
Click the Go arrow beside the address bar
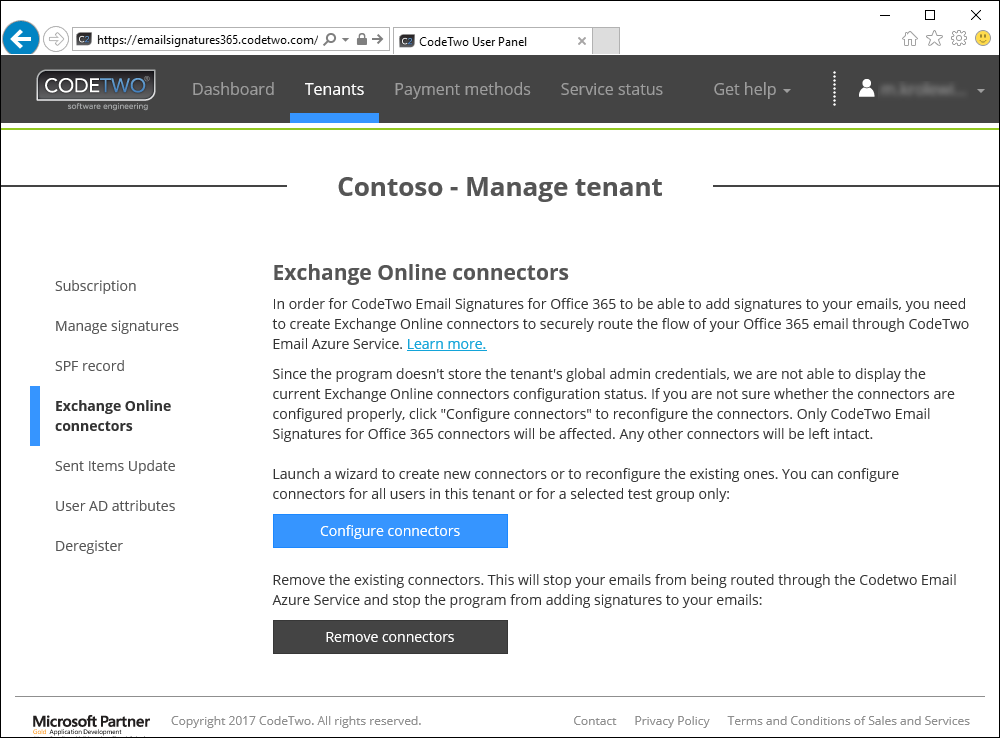(x=380, y=38)
